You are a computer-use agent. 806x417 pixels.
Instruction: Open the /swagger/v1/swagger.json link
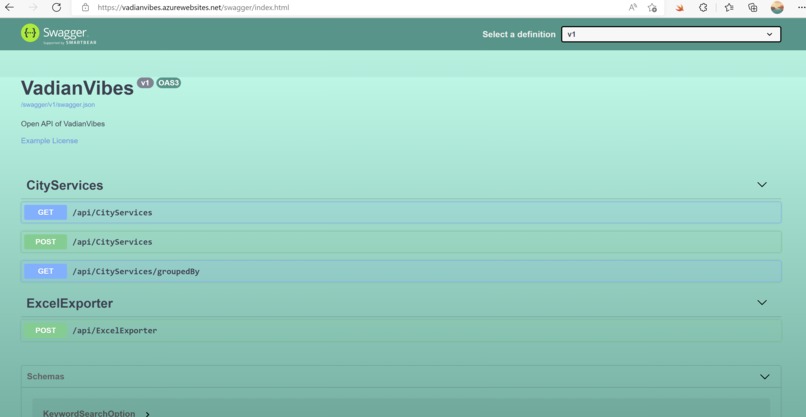click(58, 104)
